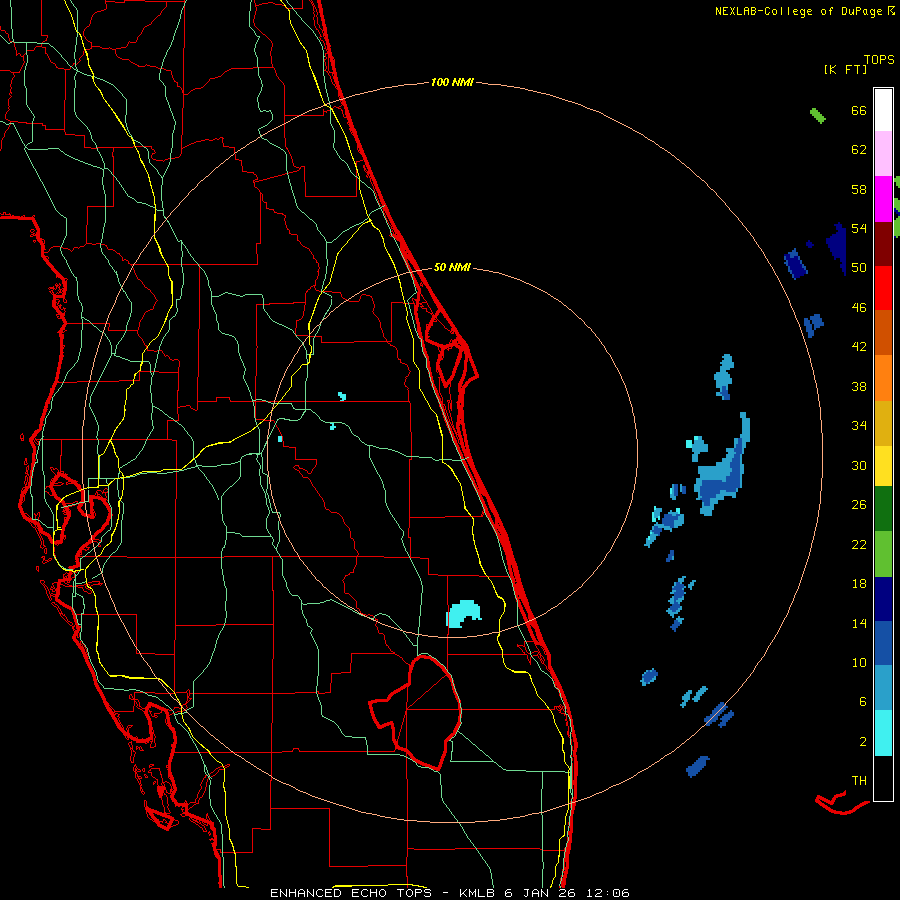
Task: Click the magenta legend color block
Action: [x=883, y=199]
